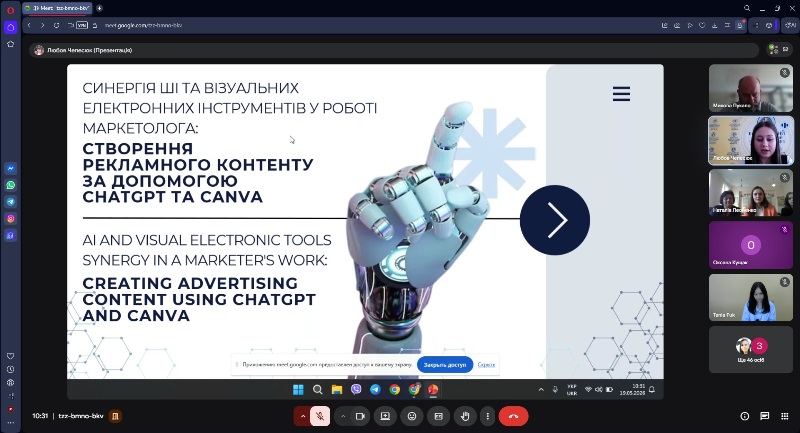Click the 'Скрыть' hide link
800x433 pixels.
pos(486,365)
